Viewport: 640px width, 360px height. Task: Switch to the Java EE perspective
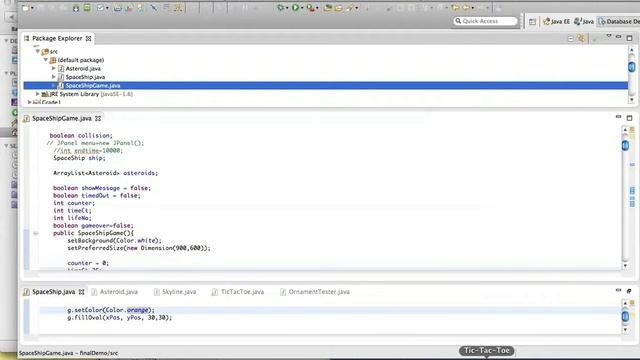(x=556, y=22)
